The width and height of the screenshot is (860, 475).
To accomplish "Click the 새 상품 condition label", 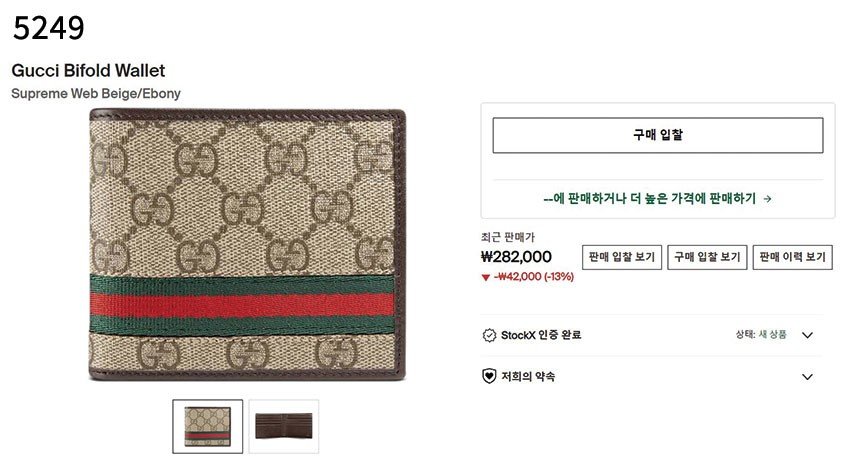I will [772, 335].
